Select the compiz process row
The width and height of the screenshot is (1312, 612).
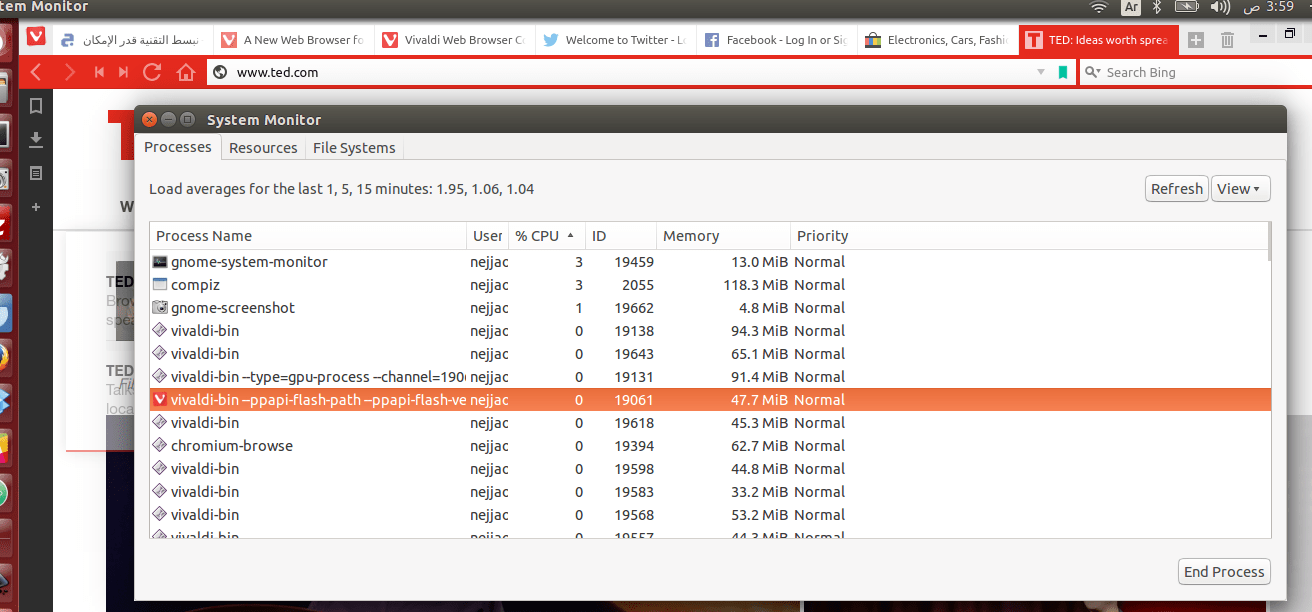708,285
